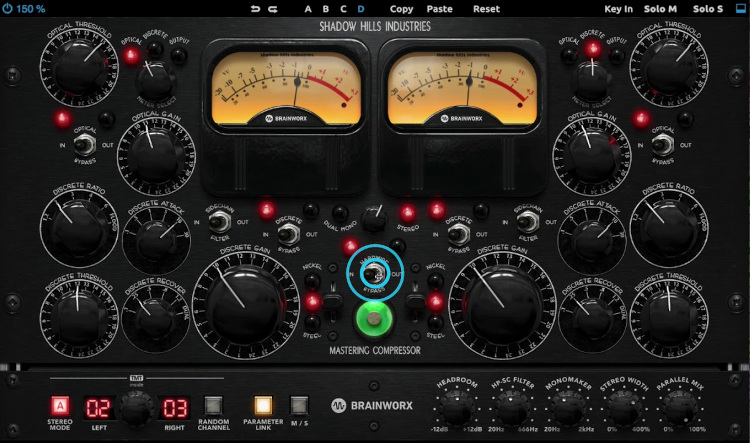Viewport: 750px width, 443px height.
Task: Click the Reset button
Action: click(486, 9)
